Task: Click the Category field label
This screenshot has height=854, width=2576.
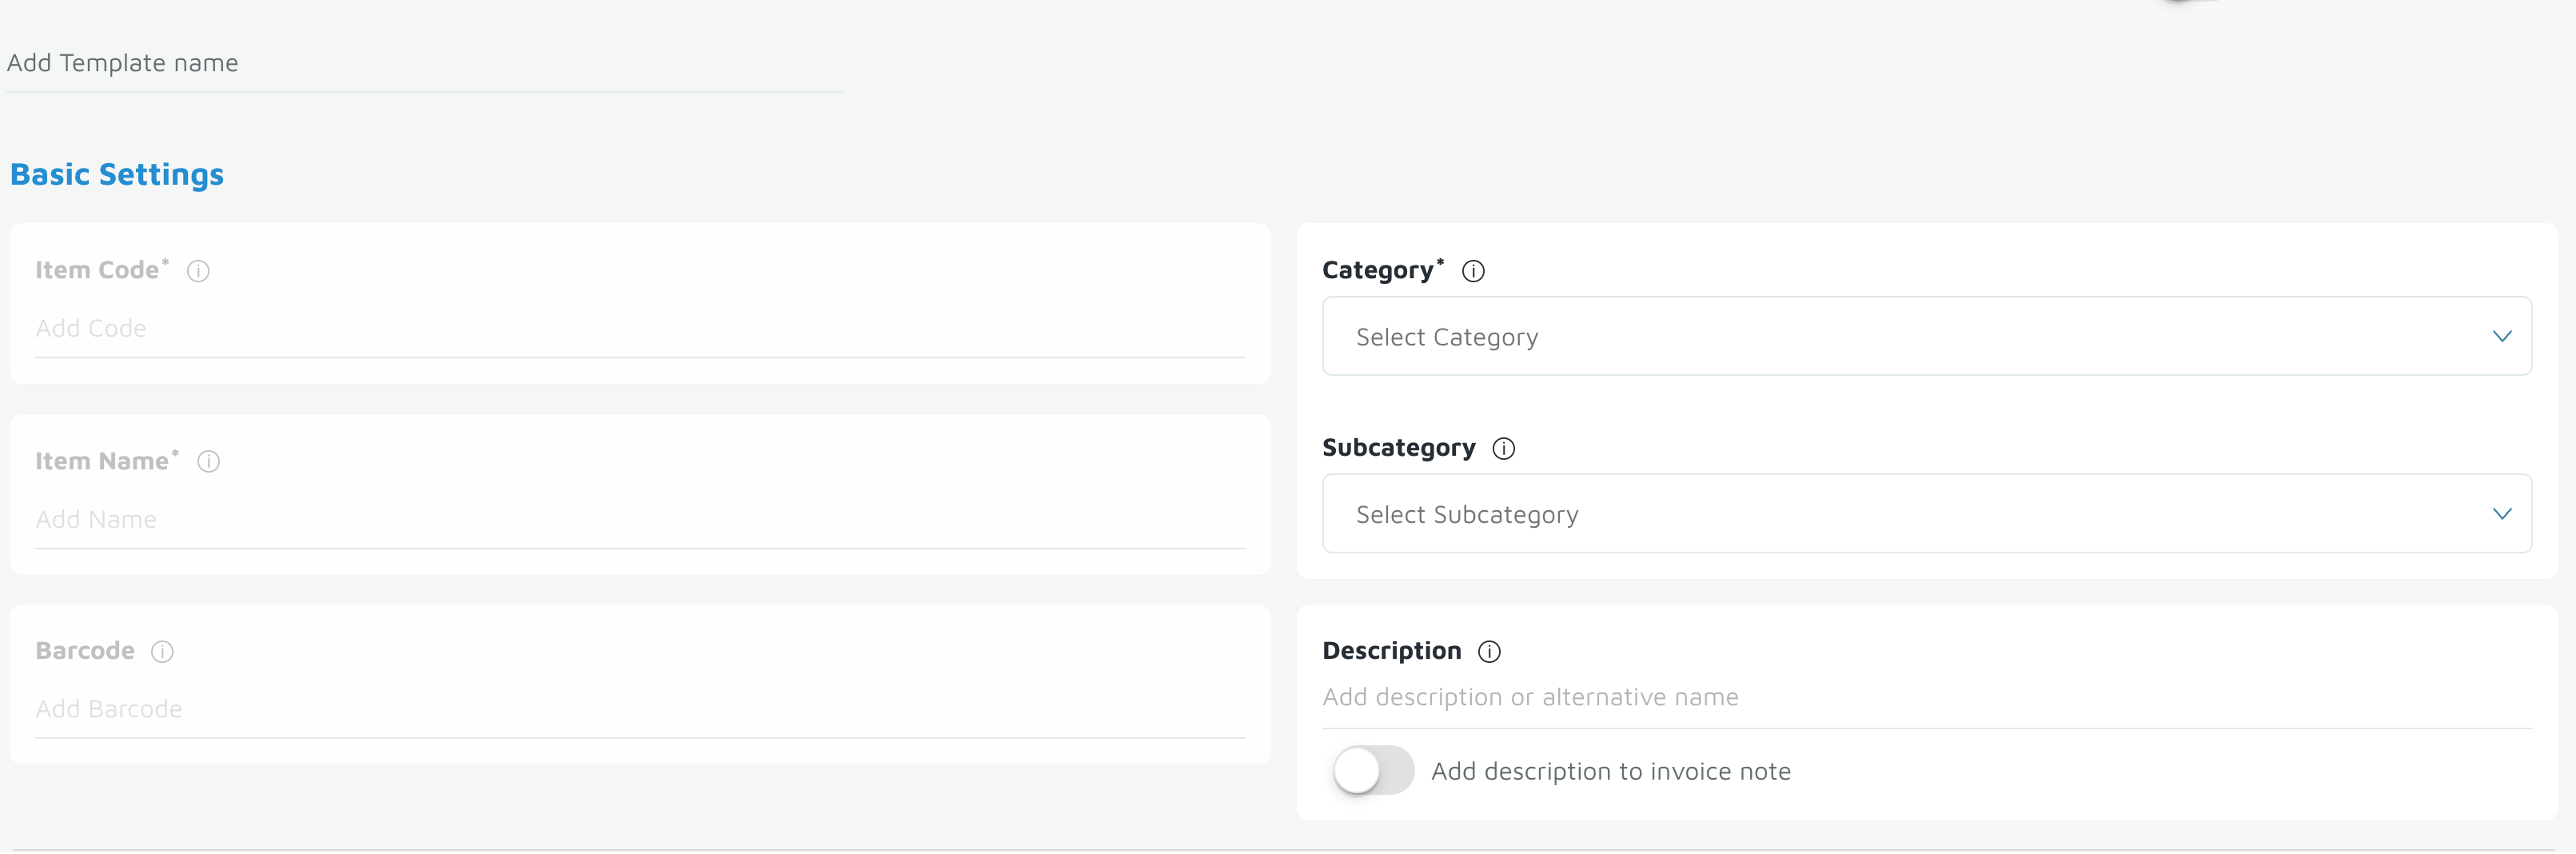Action: pos(1378,271)
